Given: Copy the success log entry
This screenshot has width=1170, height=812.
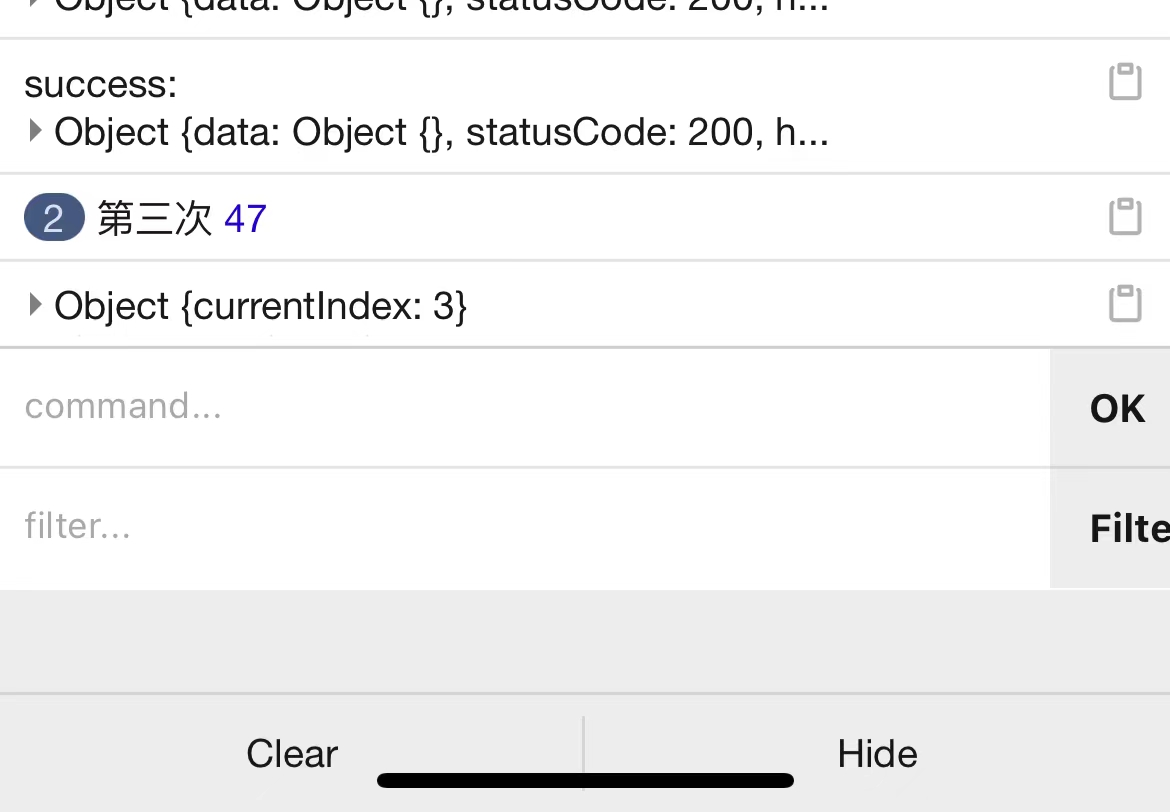Looking at the screenshot, I should click(x=1125, y=81).
